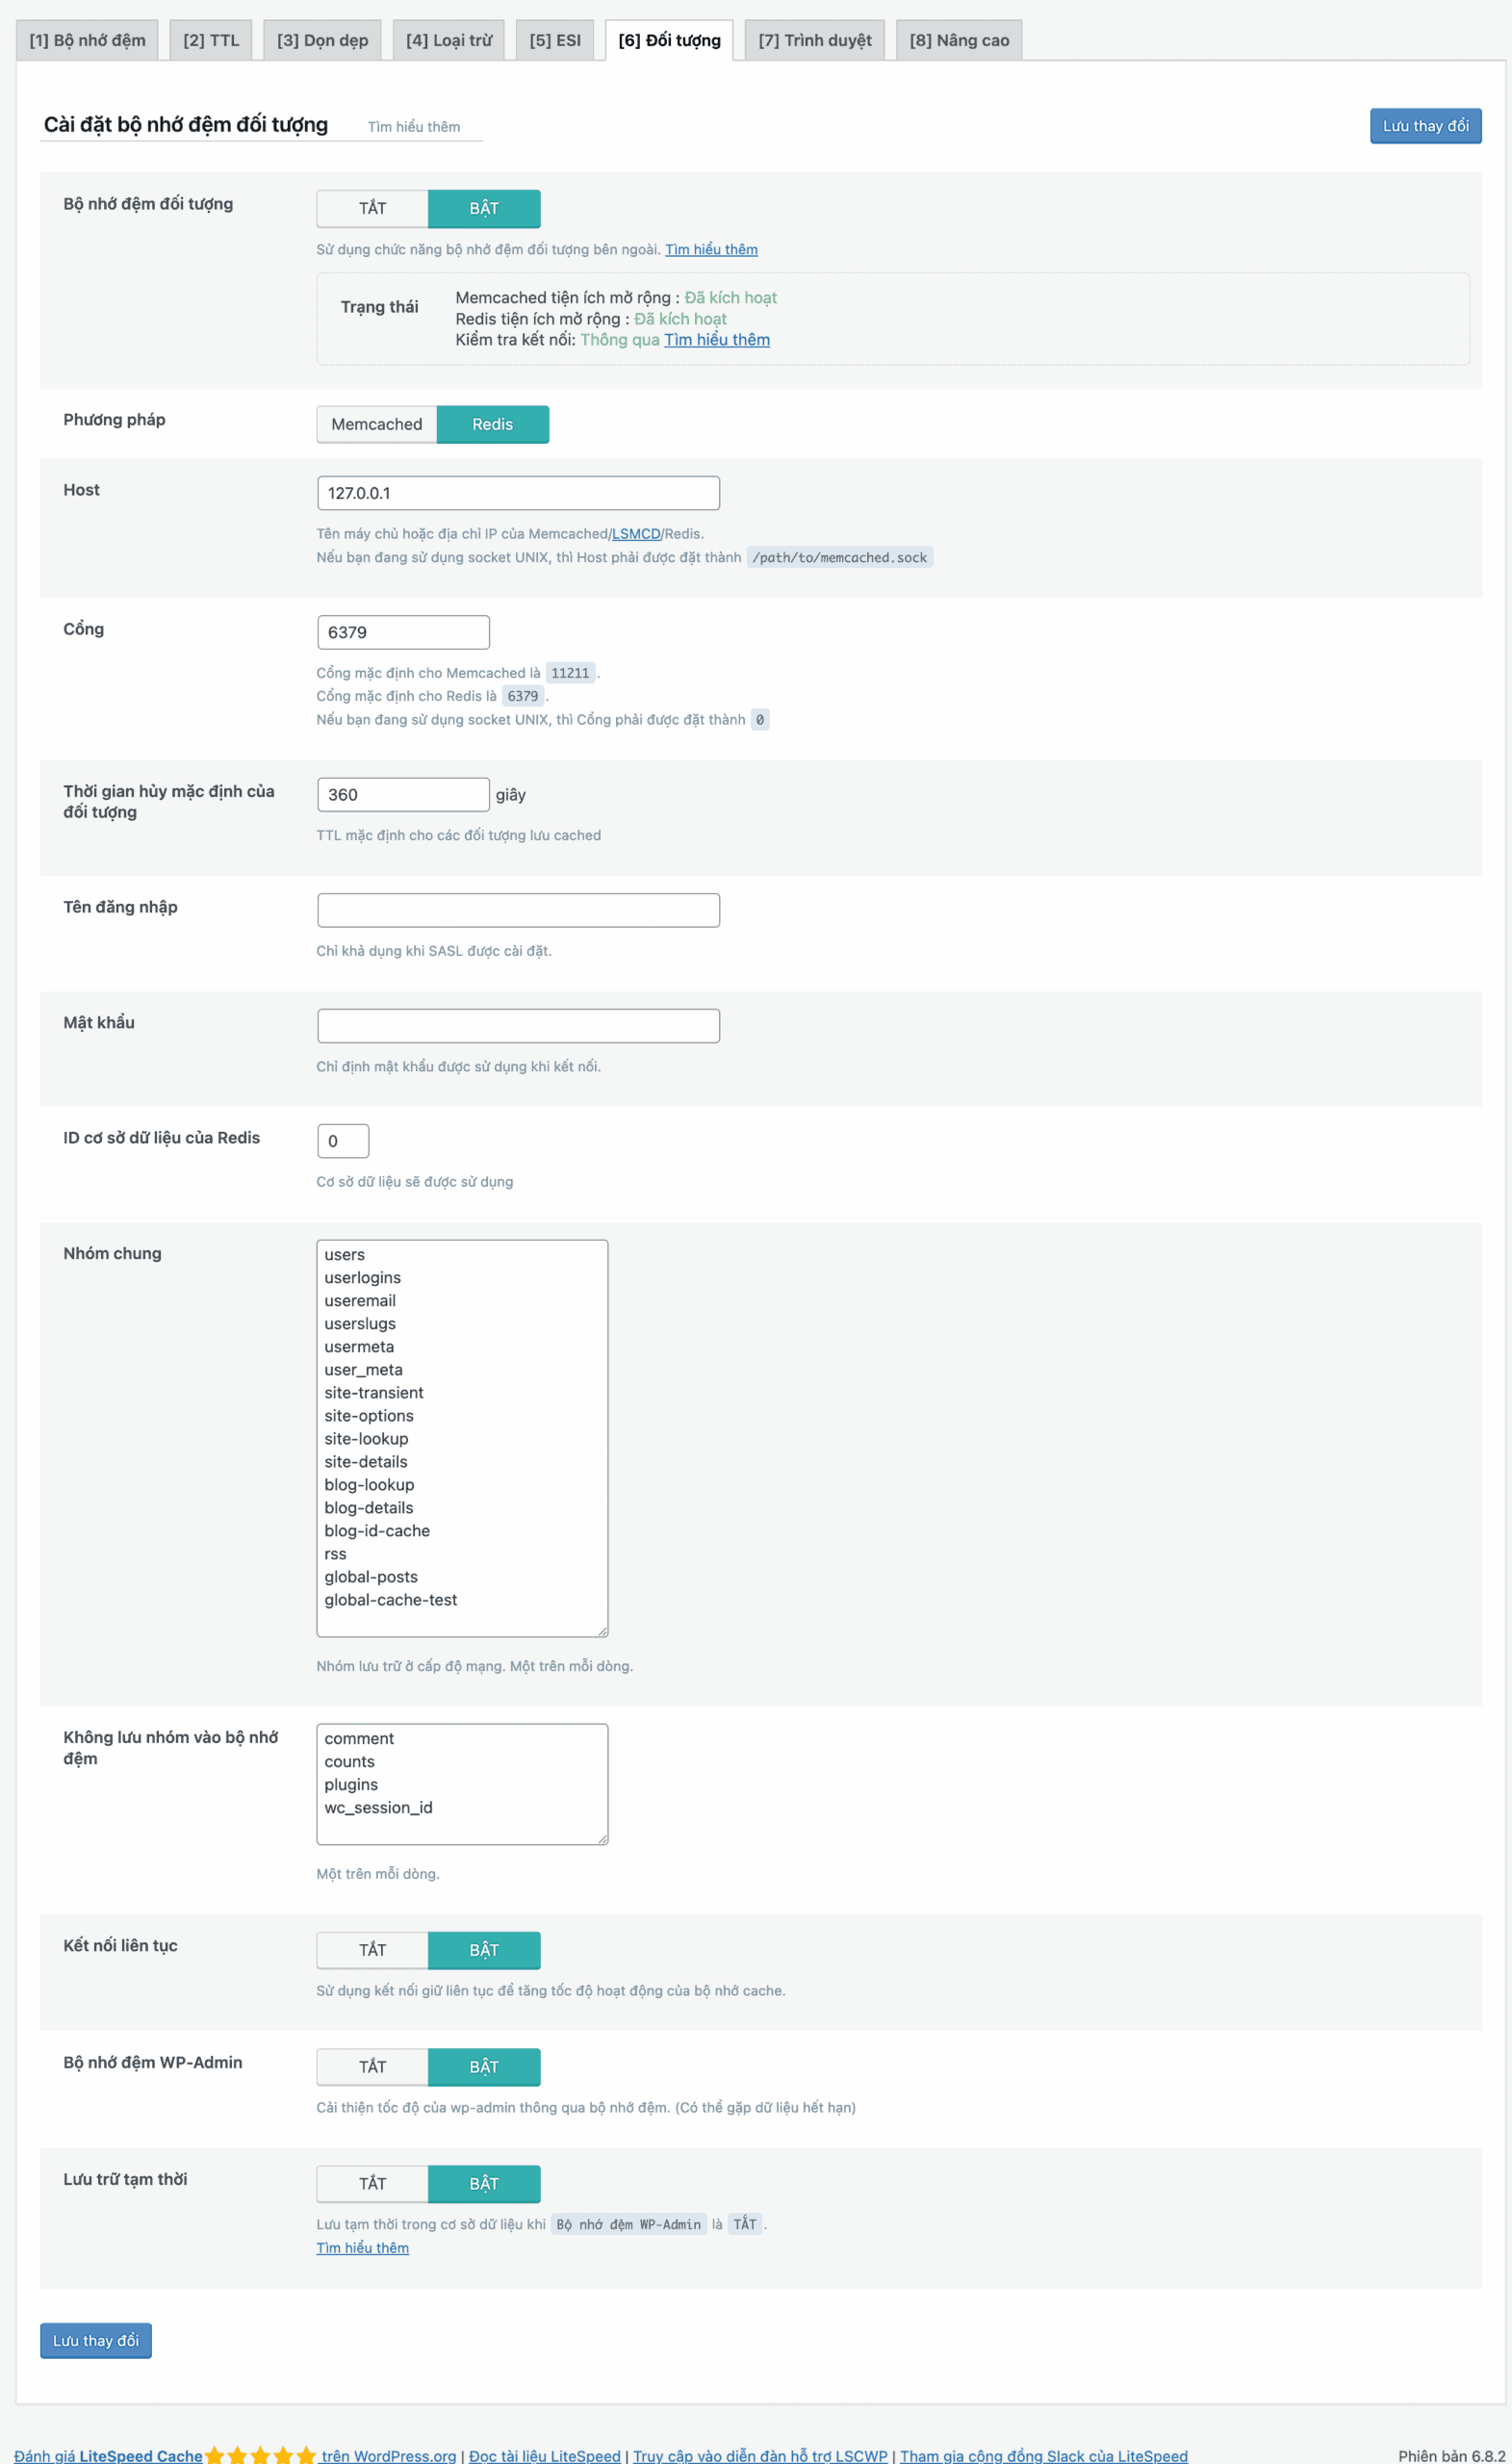
Task: Open the [1] Bộ nhớ đệm tab
Action: point(87,40)
